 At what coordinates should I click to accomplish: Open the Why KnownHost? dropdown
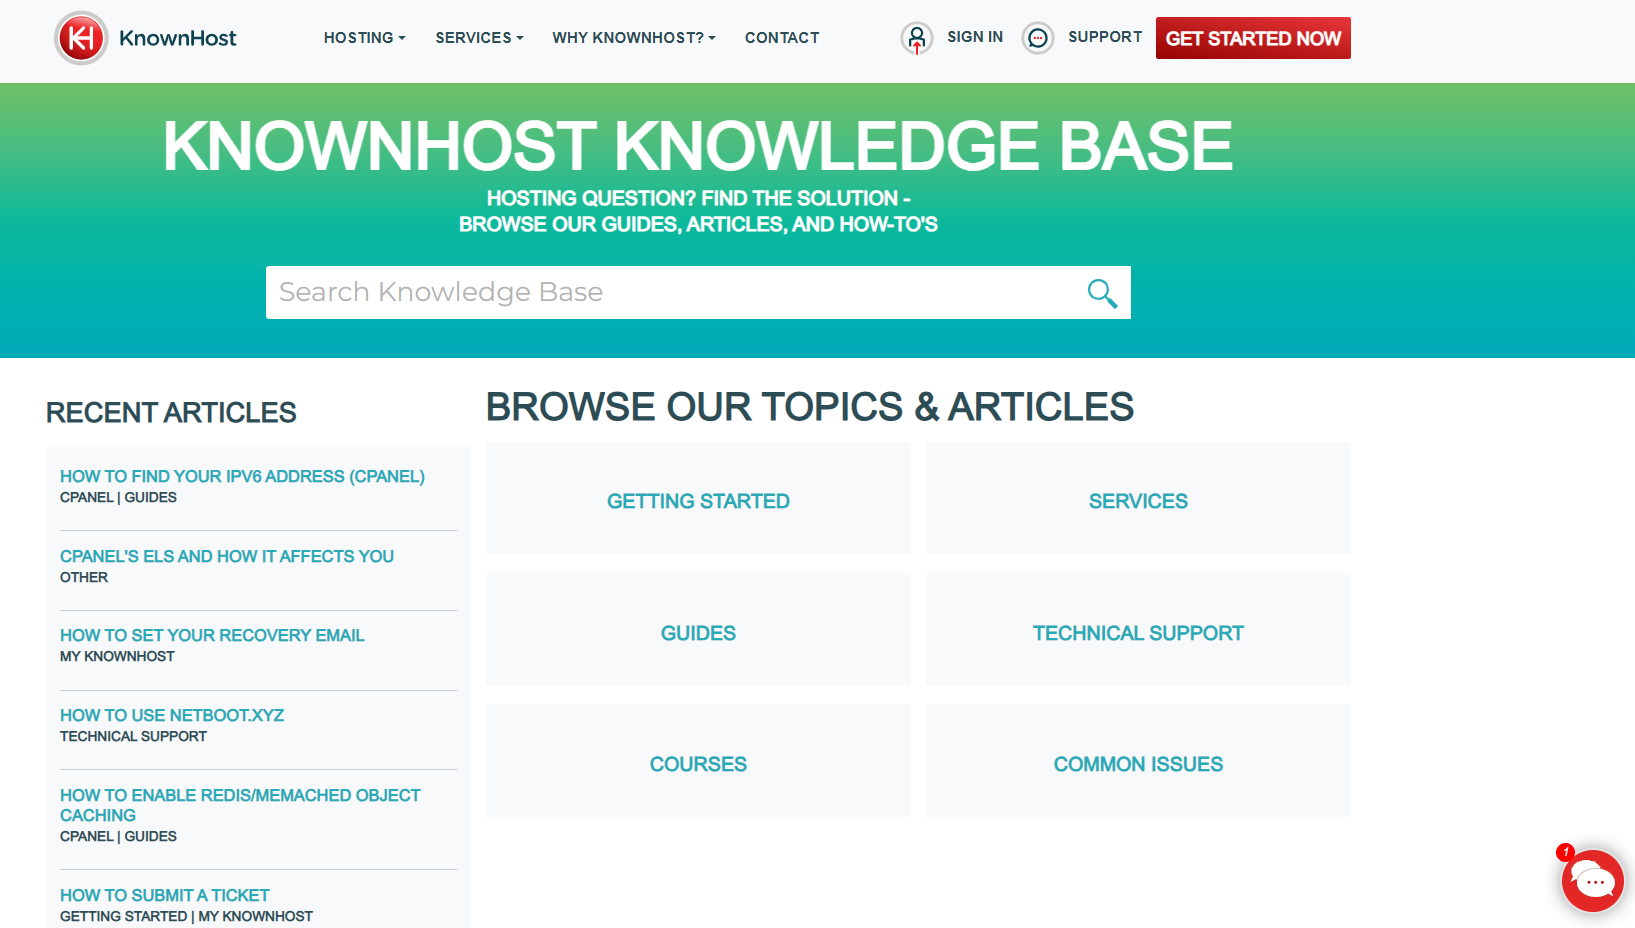click(x=634, y=38)
